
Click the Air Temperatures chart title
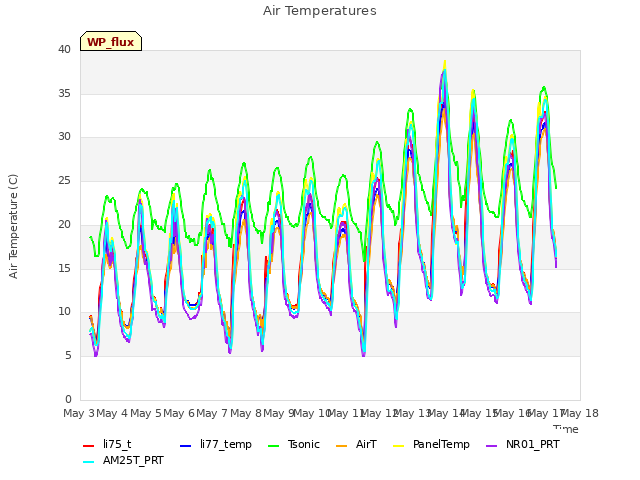(x=320, y=11)
